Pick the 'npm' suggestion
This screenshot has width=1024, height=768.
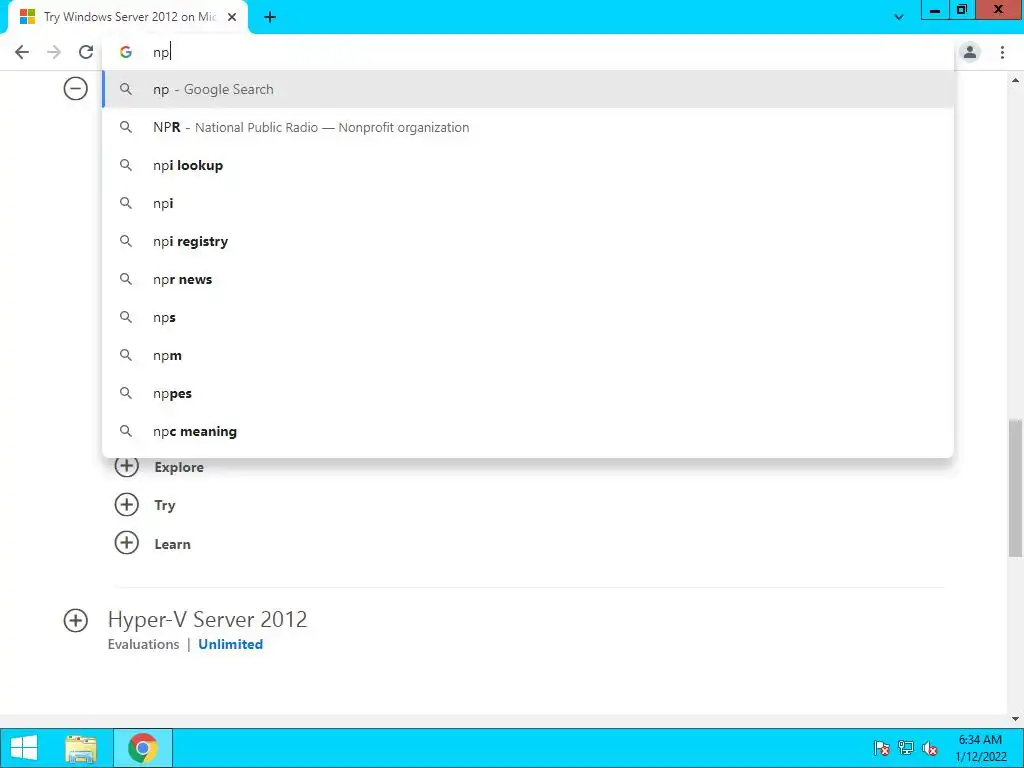(528, 355)
